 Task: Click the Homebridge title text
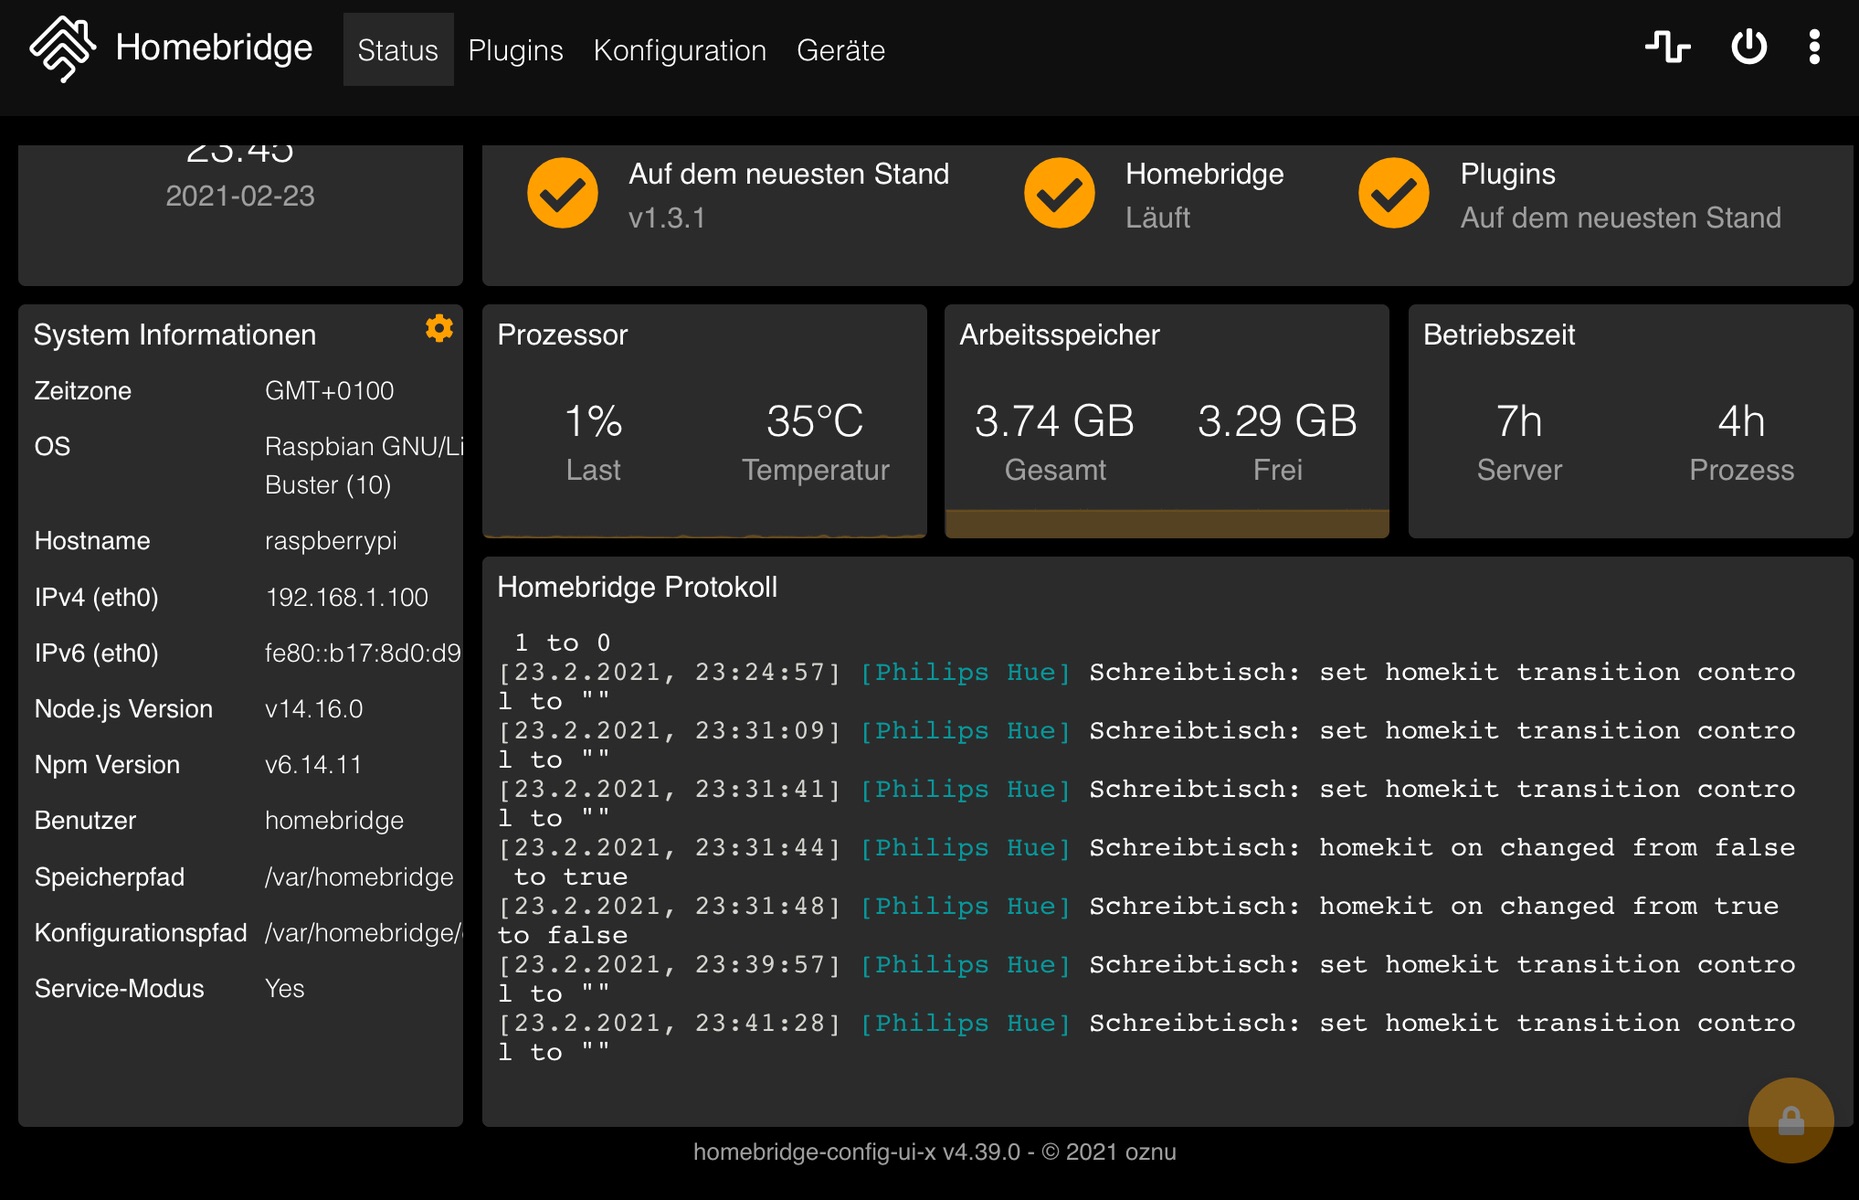(x=214, y=47)
